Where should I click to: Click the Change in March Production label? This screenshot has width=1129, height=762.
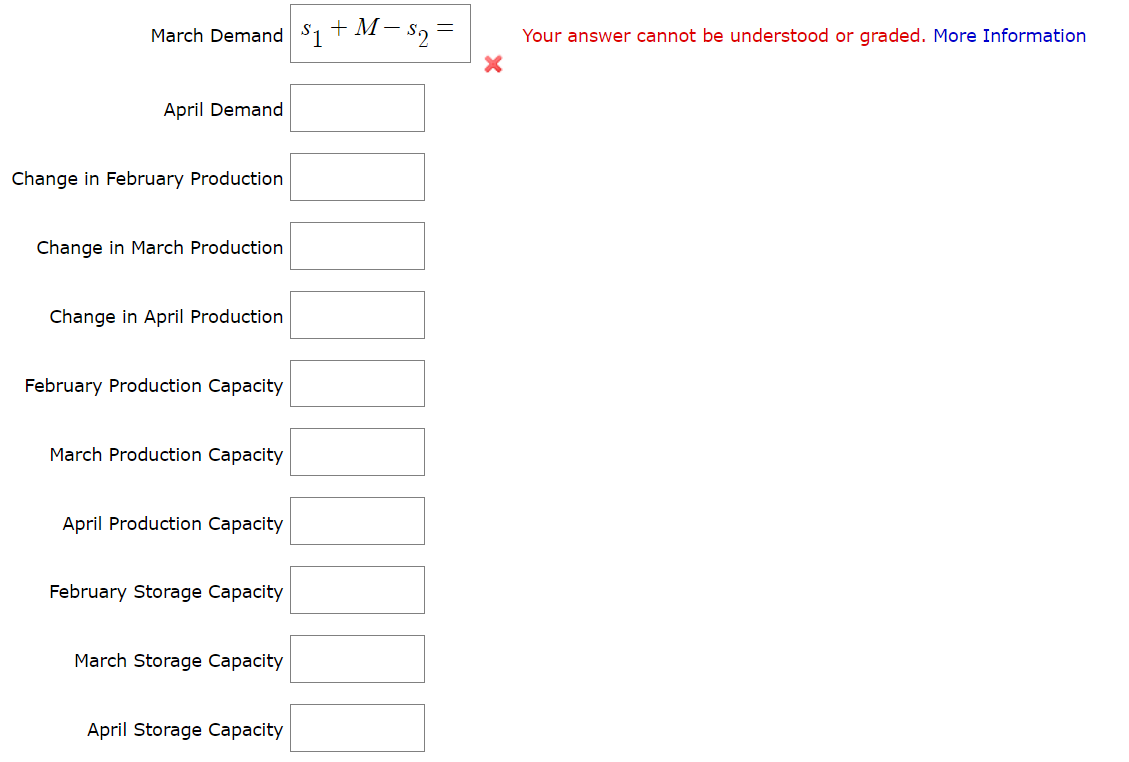click(159, 247)
